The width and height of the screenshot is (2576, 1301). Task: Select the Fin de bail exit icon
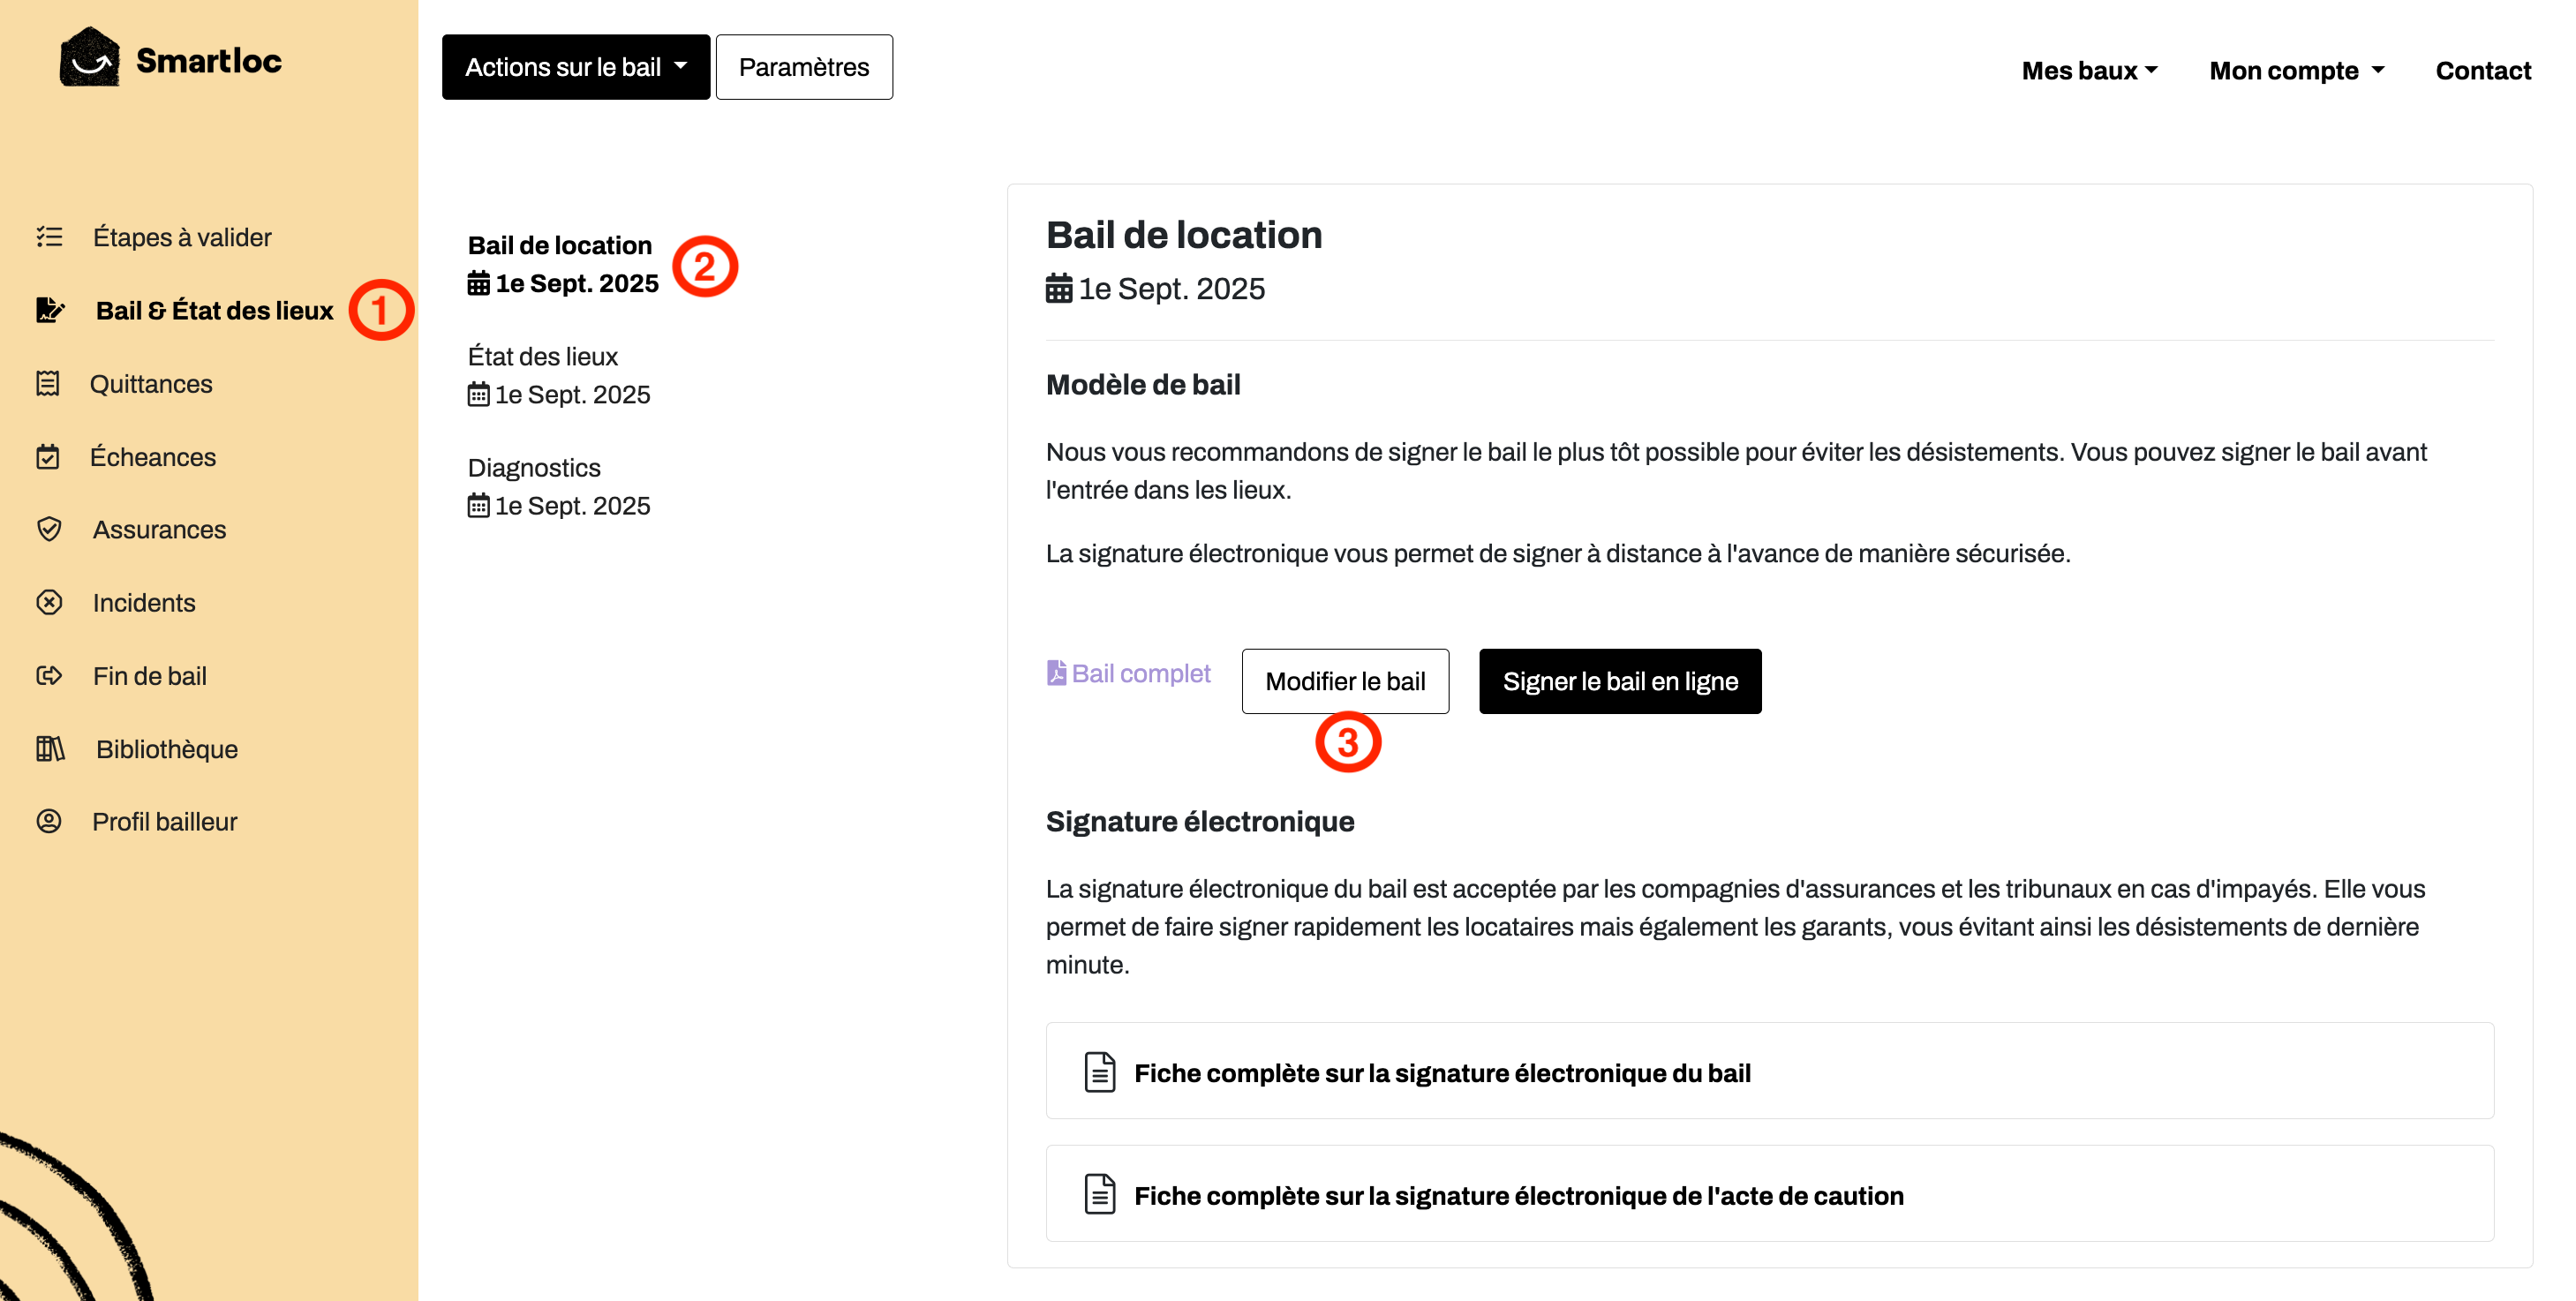49,676
